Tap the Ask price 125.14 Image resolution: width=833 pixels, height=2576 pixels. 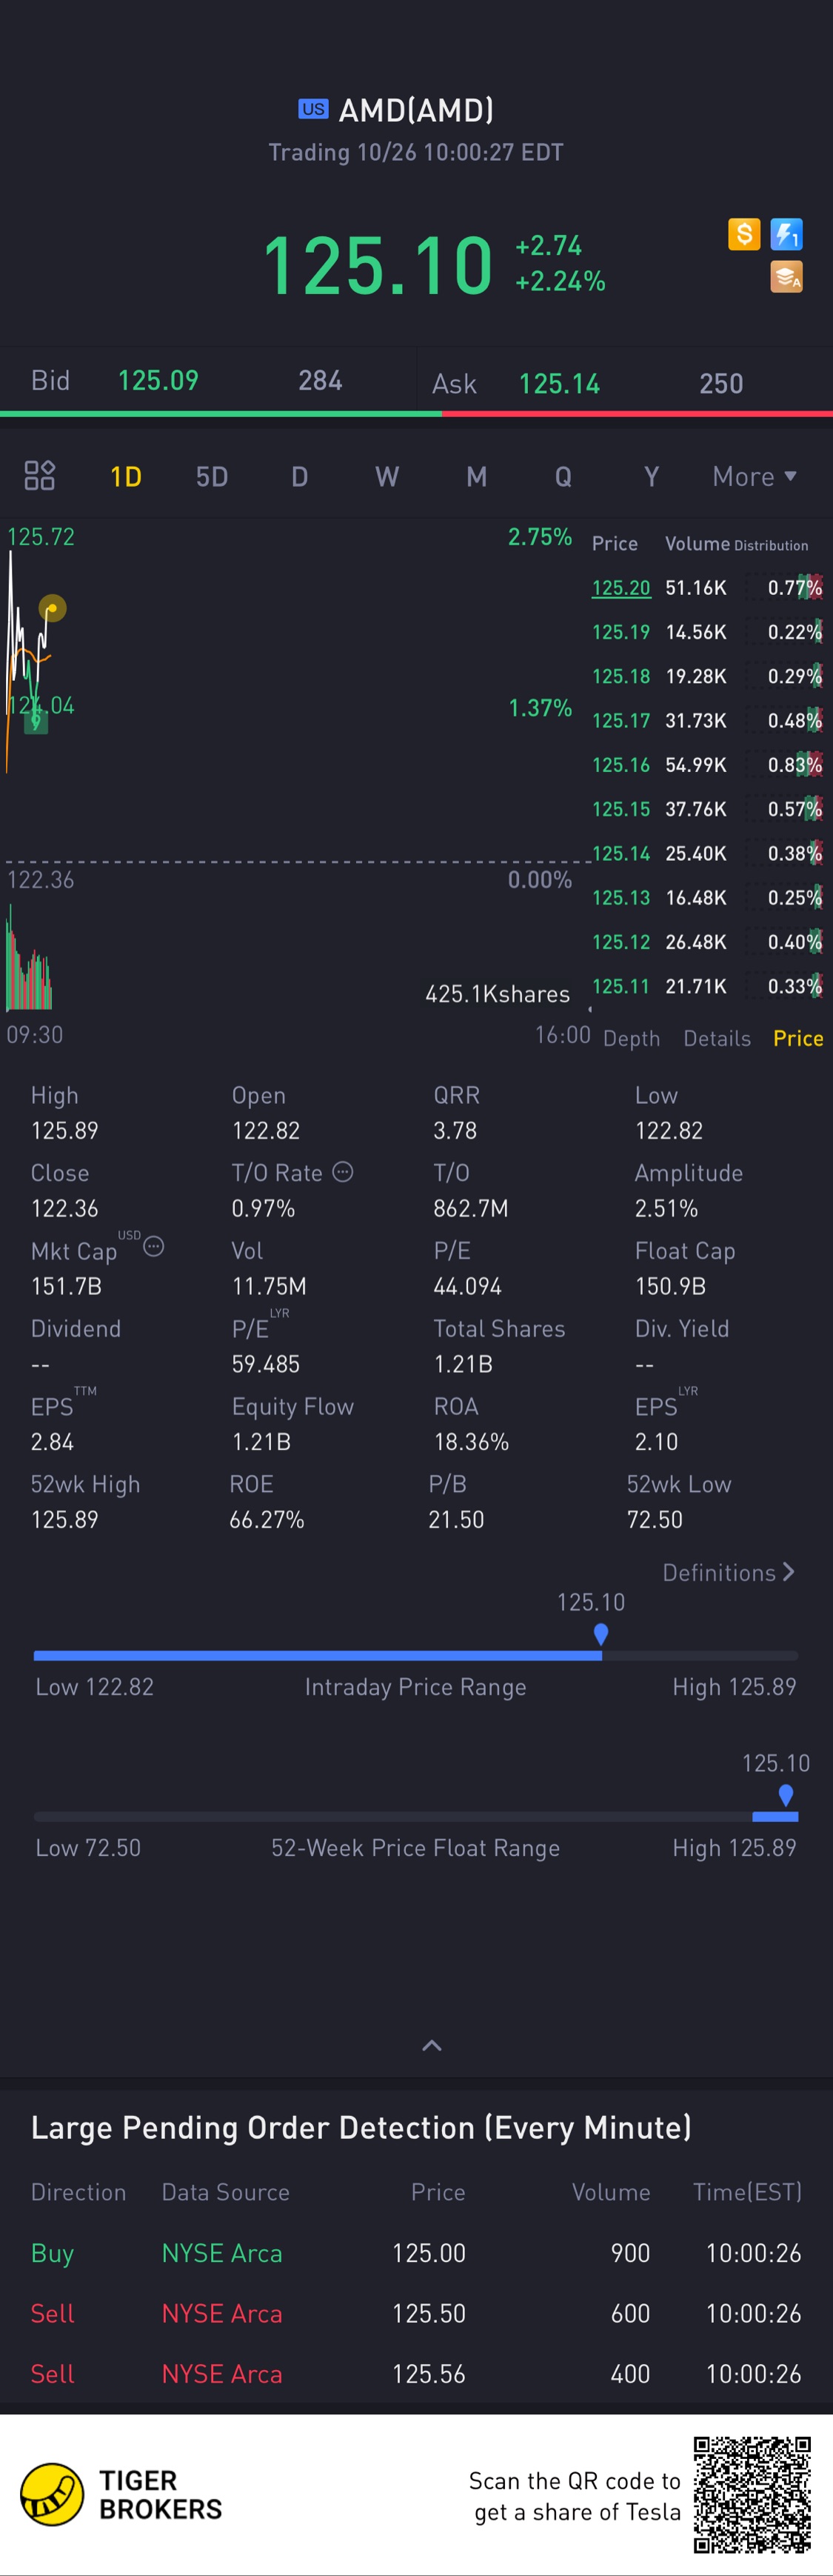559,384
